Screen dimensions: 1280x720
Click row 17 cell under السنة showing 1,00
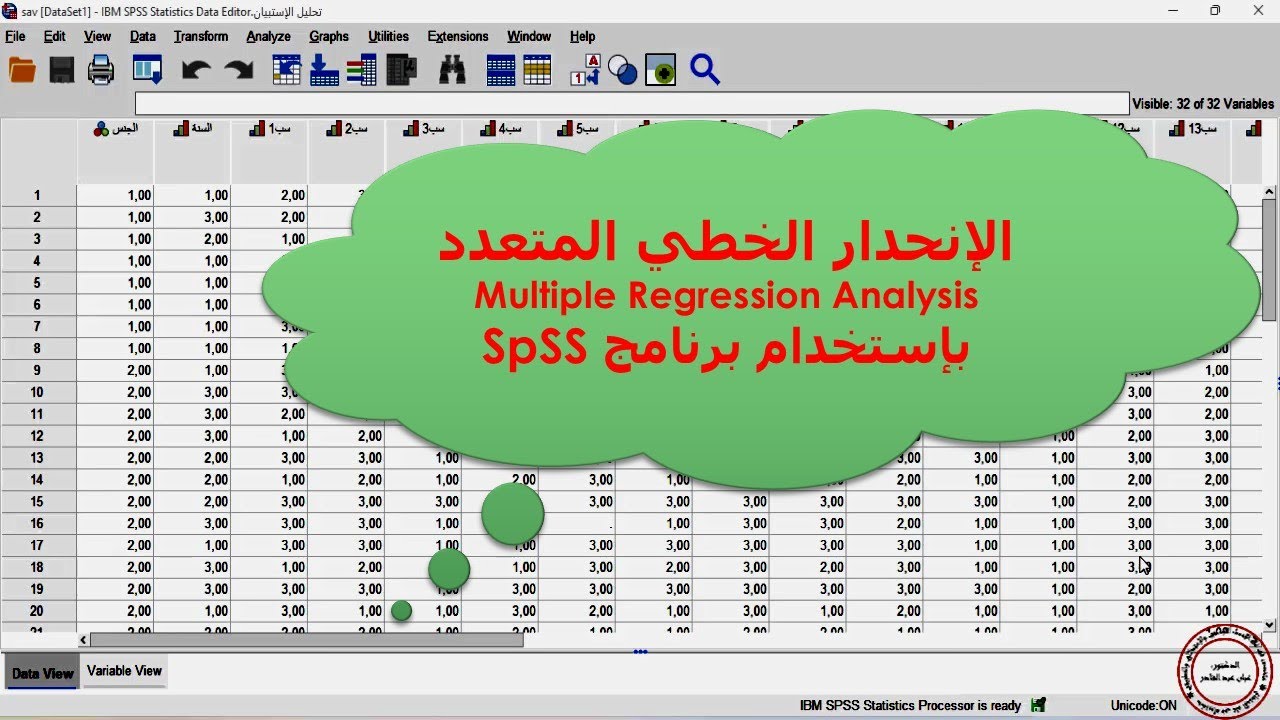pyautogui.click(x=192, y=545)
